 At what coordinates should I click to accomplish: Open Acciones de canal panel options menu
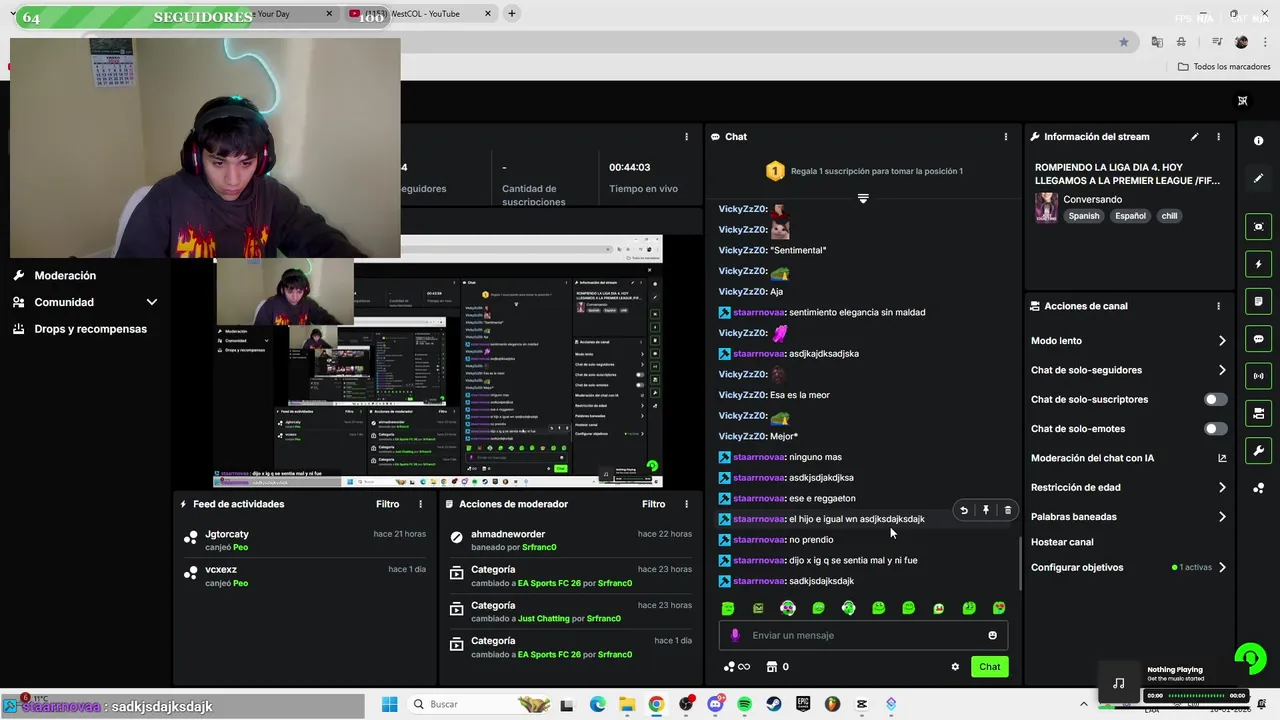tap(1218, 306)
